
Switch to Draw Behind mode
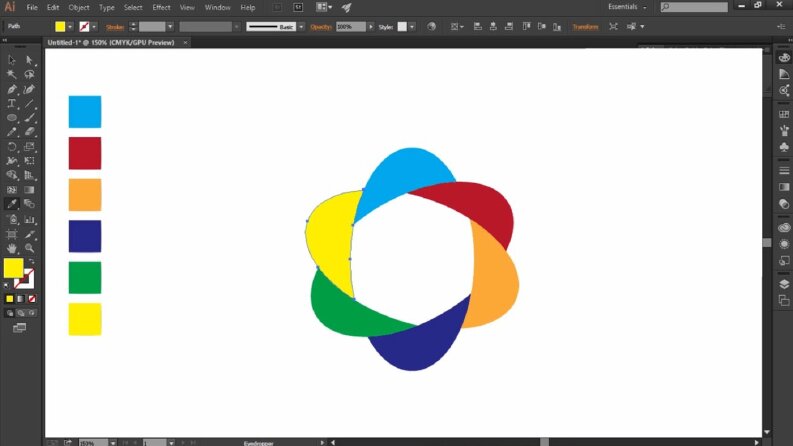click(21, 313)
